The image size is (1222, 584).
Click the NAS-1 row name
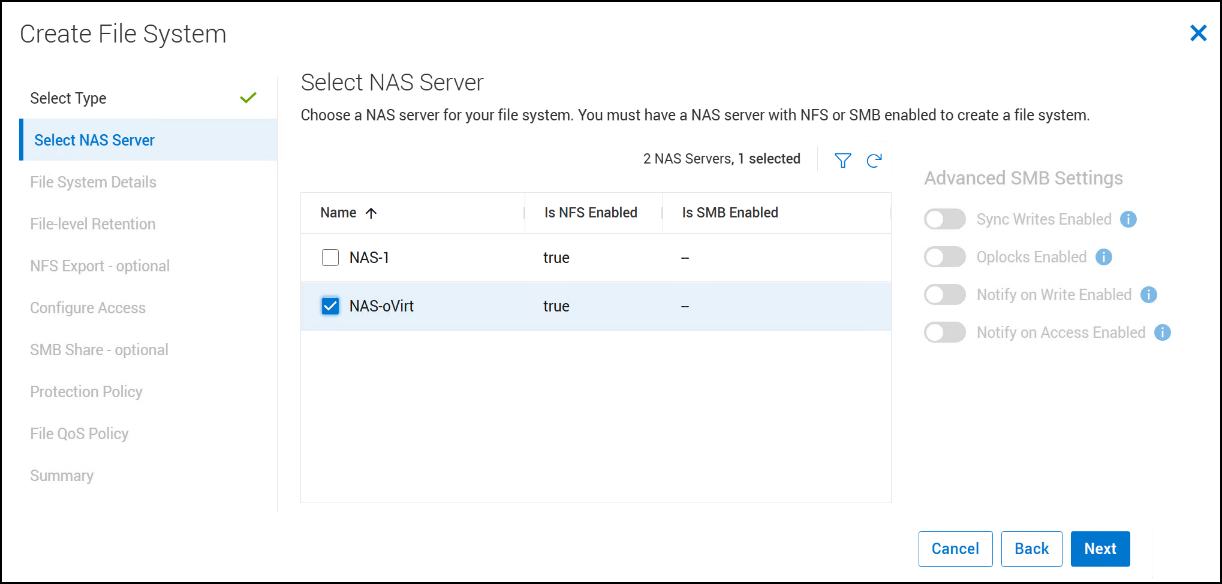coord(369,258)
